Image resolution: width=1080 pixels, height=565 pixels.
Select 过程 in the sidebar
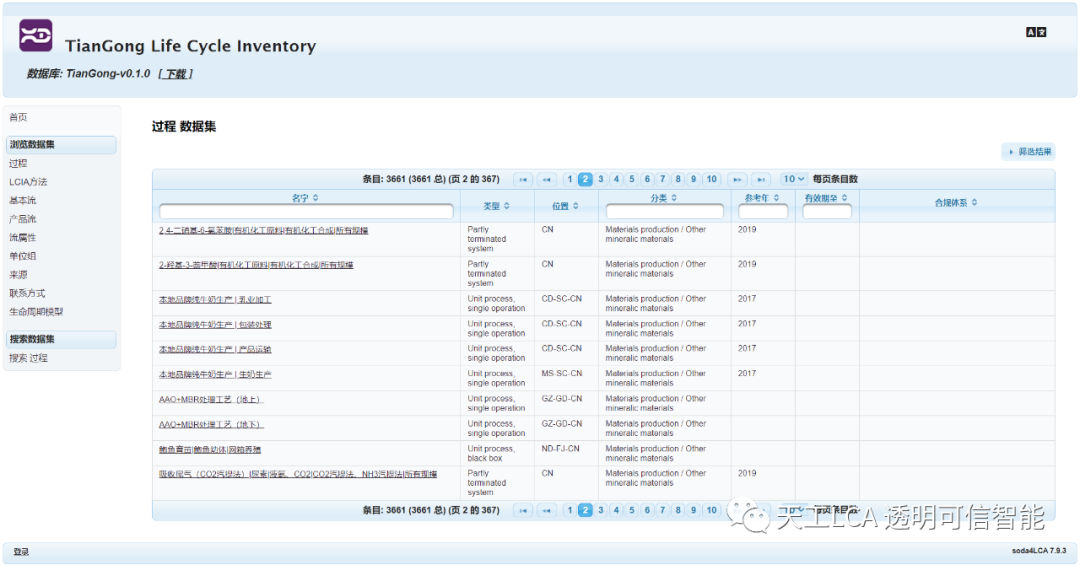(19, 163)
